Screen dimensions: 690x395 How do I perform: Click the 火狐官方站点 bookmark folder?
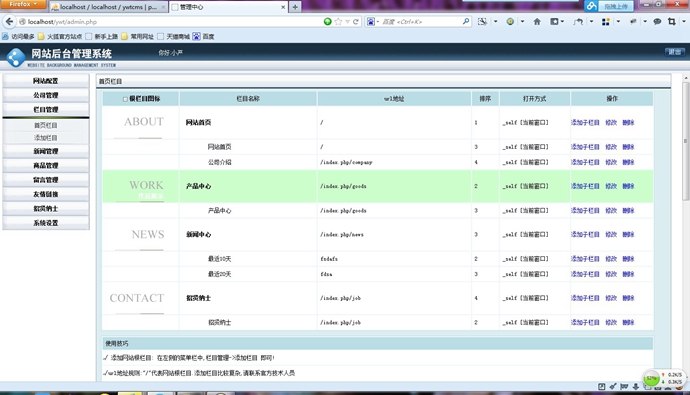(x=60, y=37)
